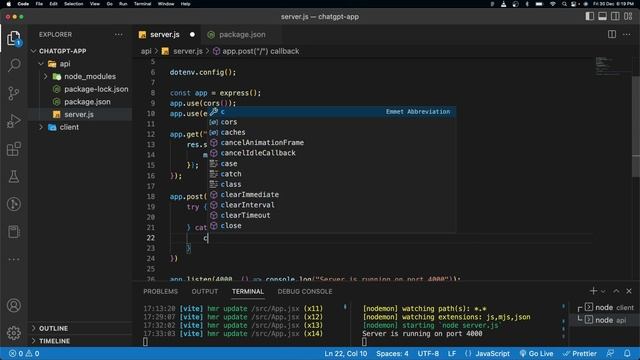Open the PROBLEMS panel tab
Image resolution: width=640 pixels, height=360 pixels.
(160, 291)
